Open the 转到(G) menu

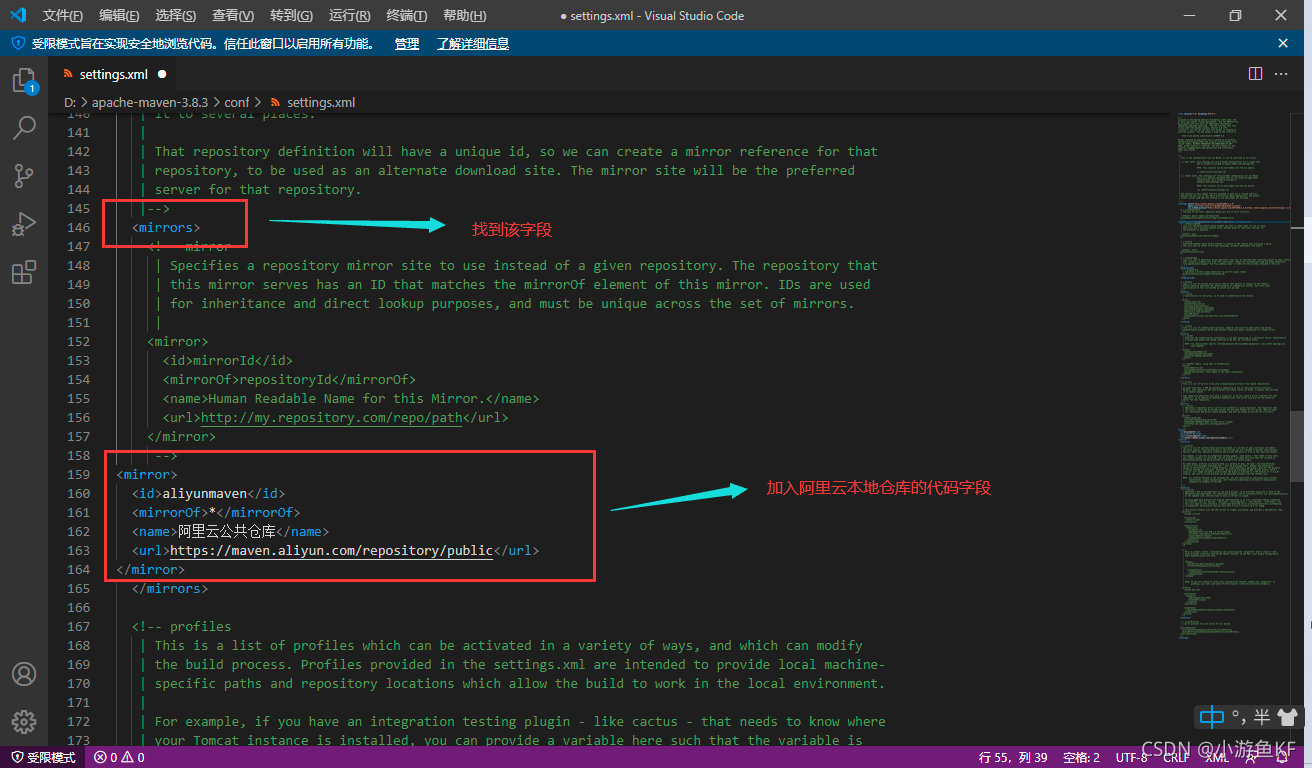pyautogui.click(x=291, y=15)
